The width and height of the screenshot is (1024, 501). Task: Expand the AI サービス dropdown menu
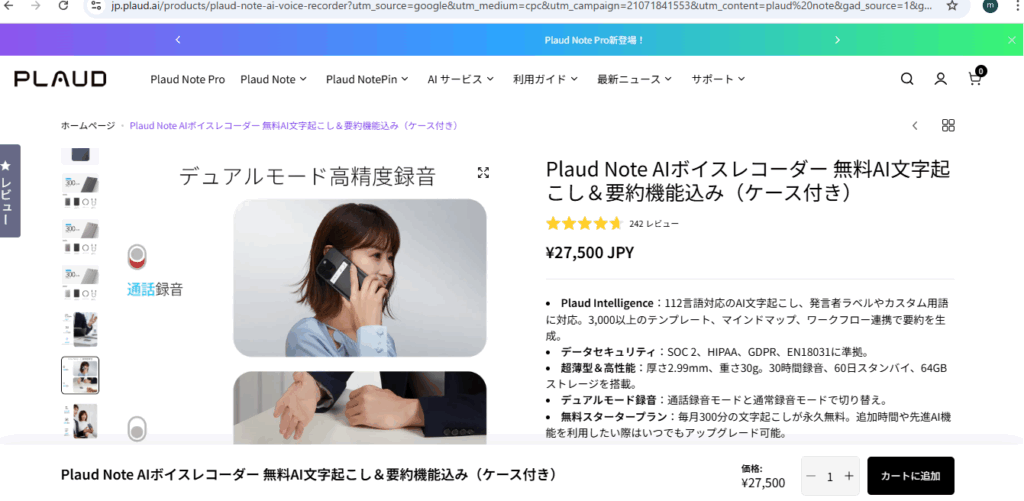tap(460, 79)
